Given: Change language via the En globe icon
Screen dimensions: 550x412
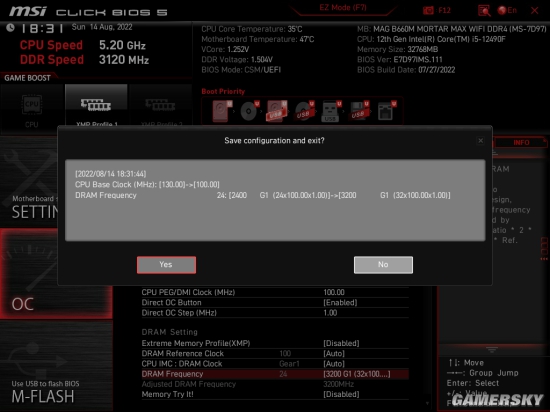Looking at the screenshot, I should pyautogui.click(x=507, y=11).
